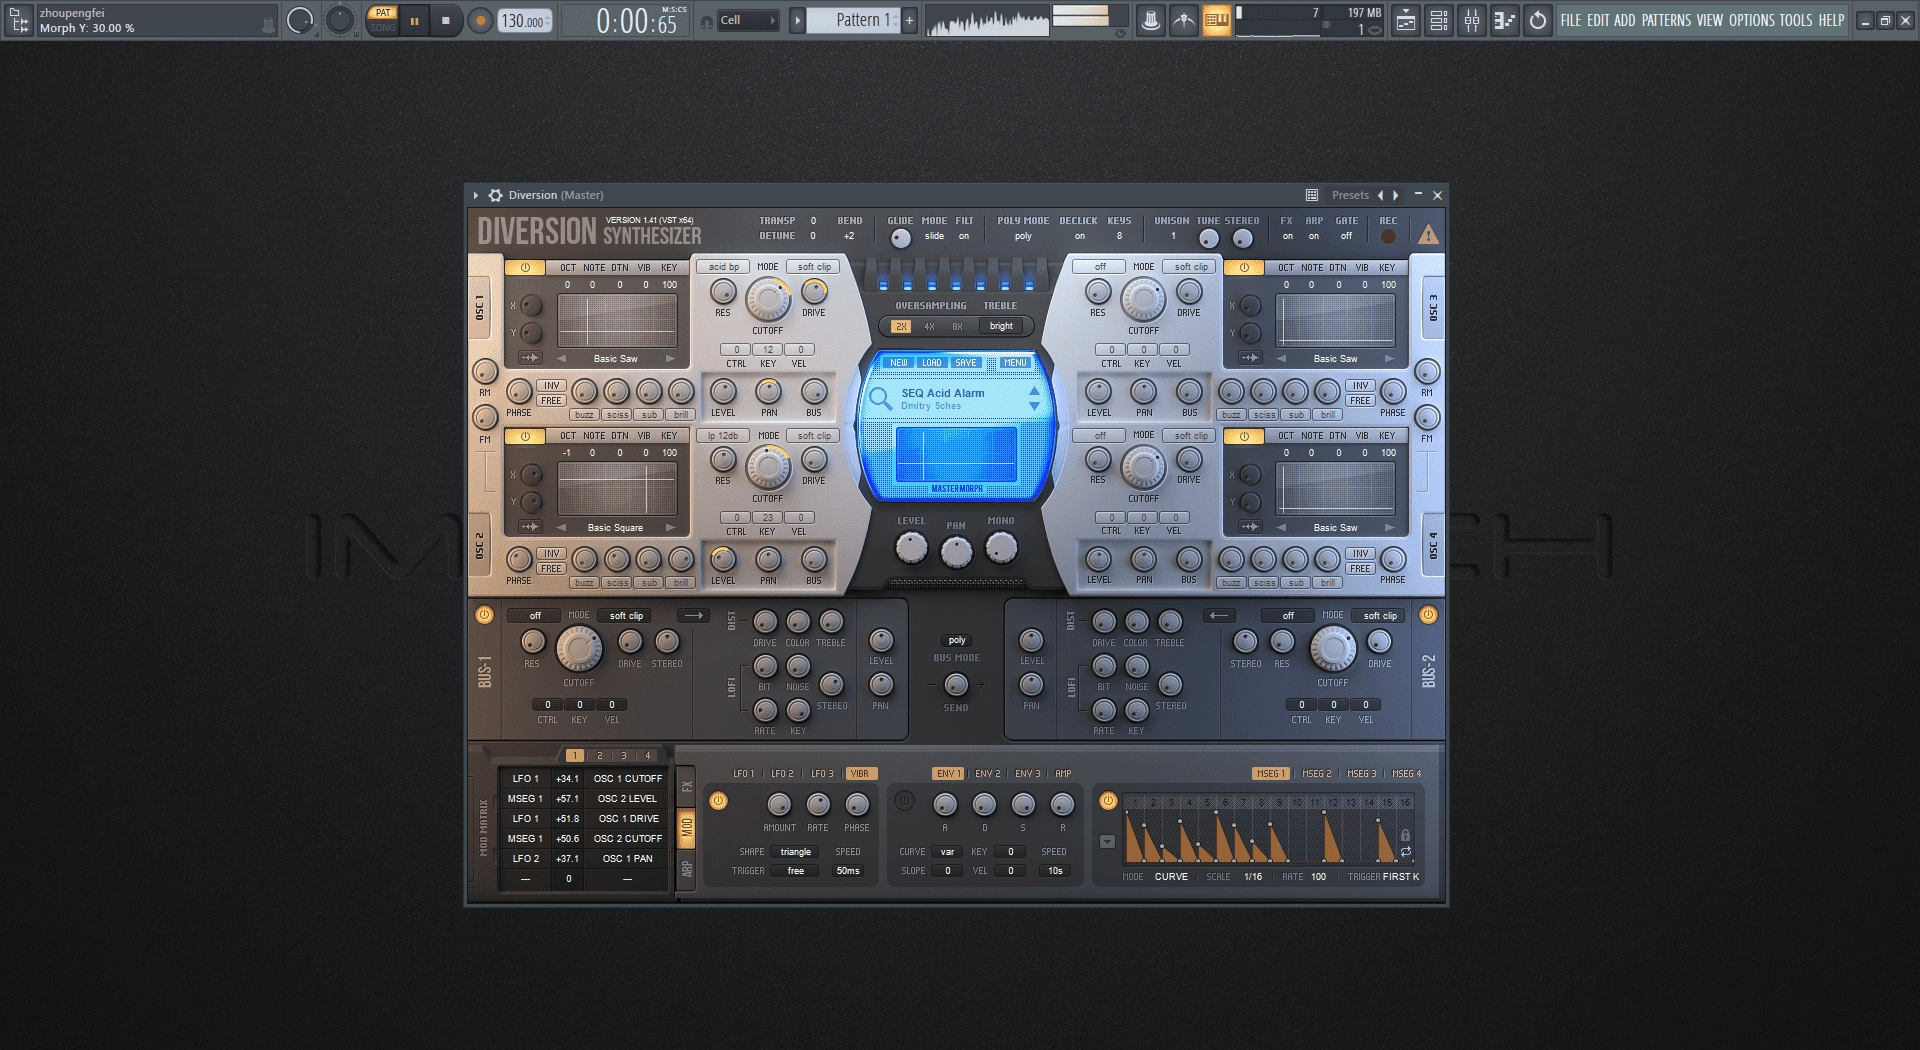This screenshot has height=1050, width=1920.
Task: Click the master morph XY pad
Action: pyautogui.click(x=956, y=454)
